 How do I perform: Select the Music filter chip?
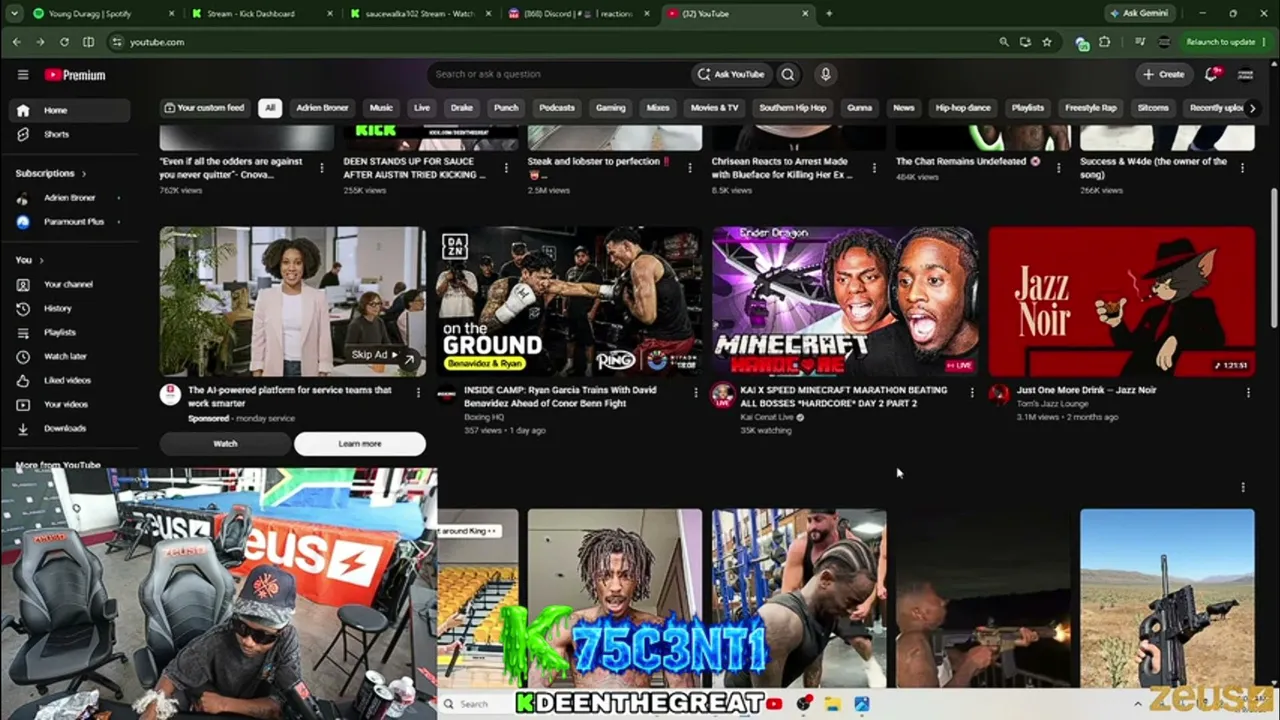click(381, 108)
